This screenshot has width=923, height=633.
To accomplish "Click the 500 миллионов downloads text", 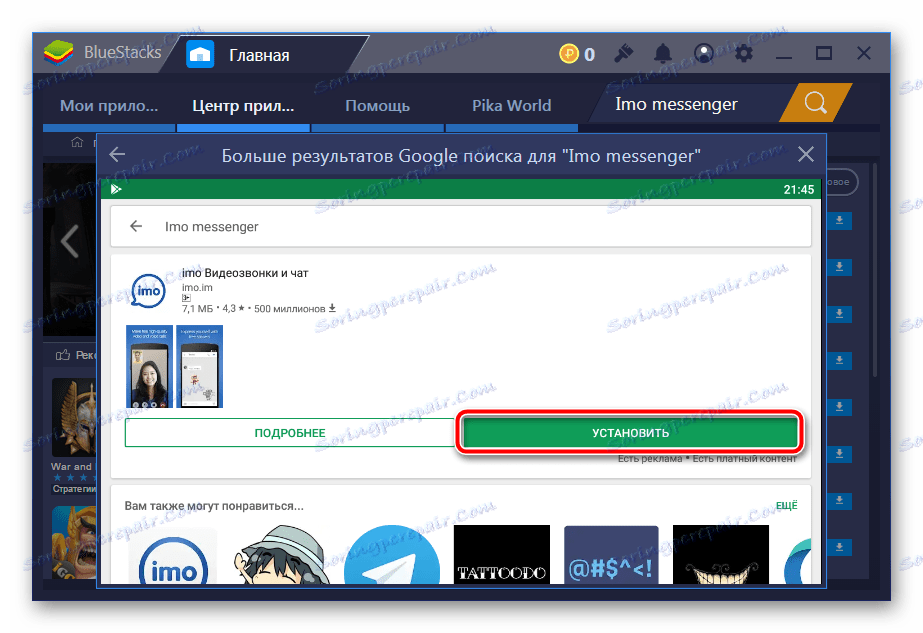I will pos(290,309).
